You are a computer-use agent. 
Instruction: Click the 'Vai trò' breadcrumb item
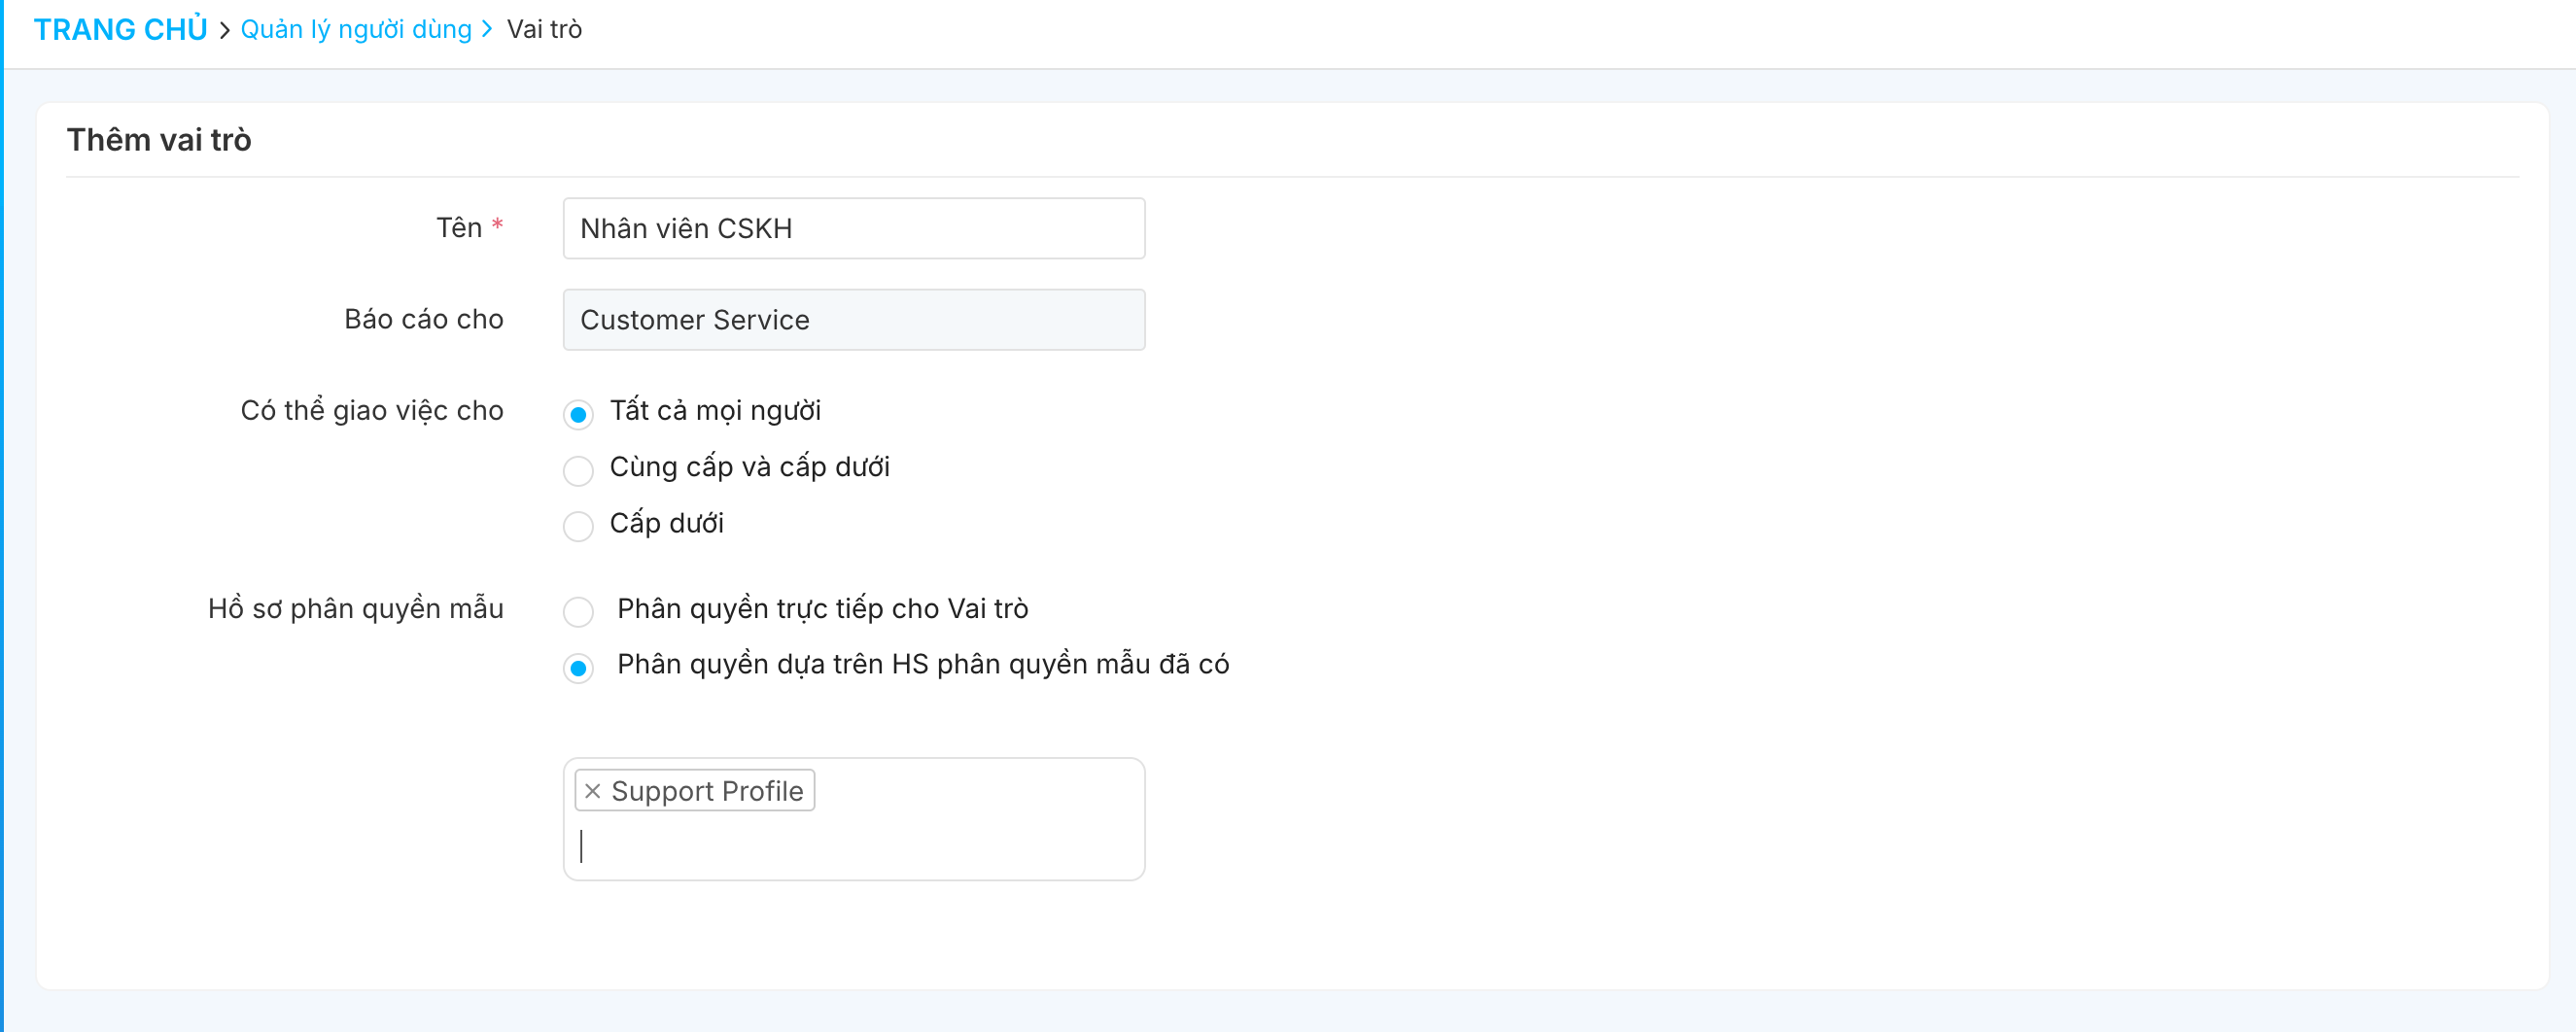(x=544, y=30)
